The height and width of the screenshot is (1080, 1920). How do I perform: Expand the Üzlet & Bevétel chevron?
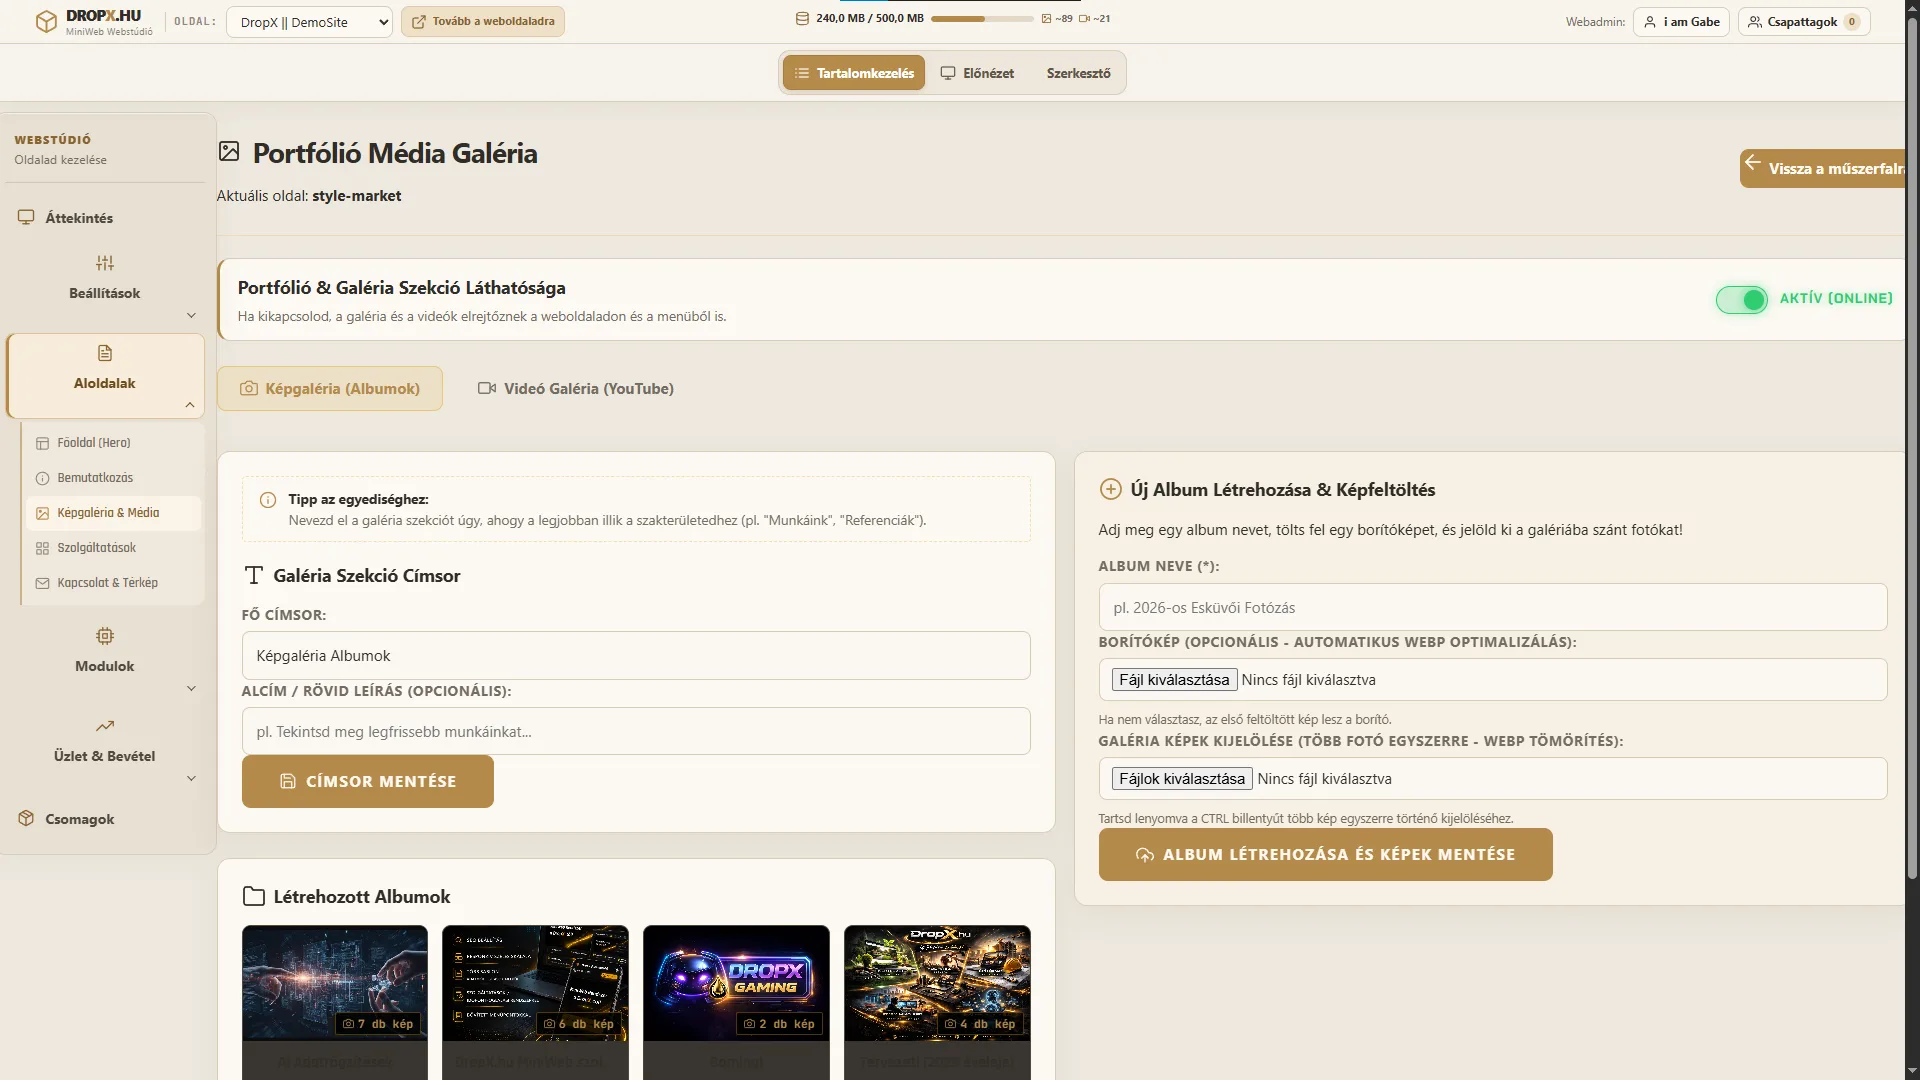191,779
